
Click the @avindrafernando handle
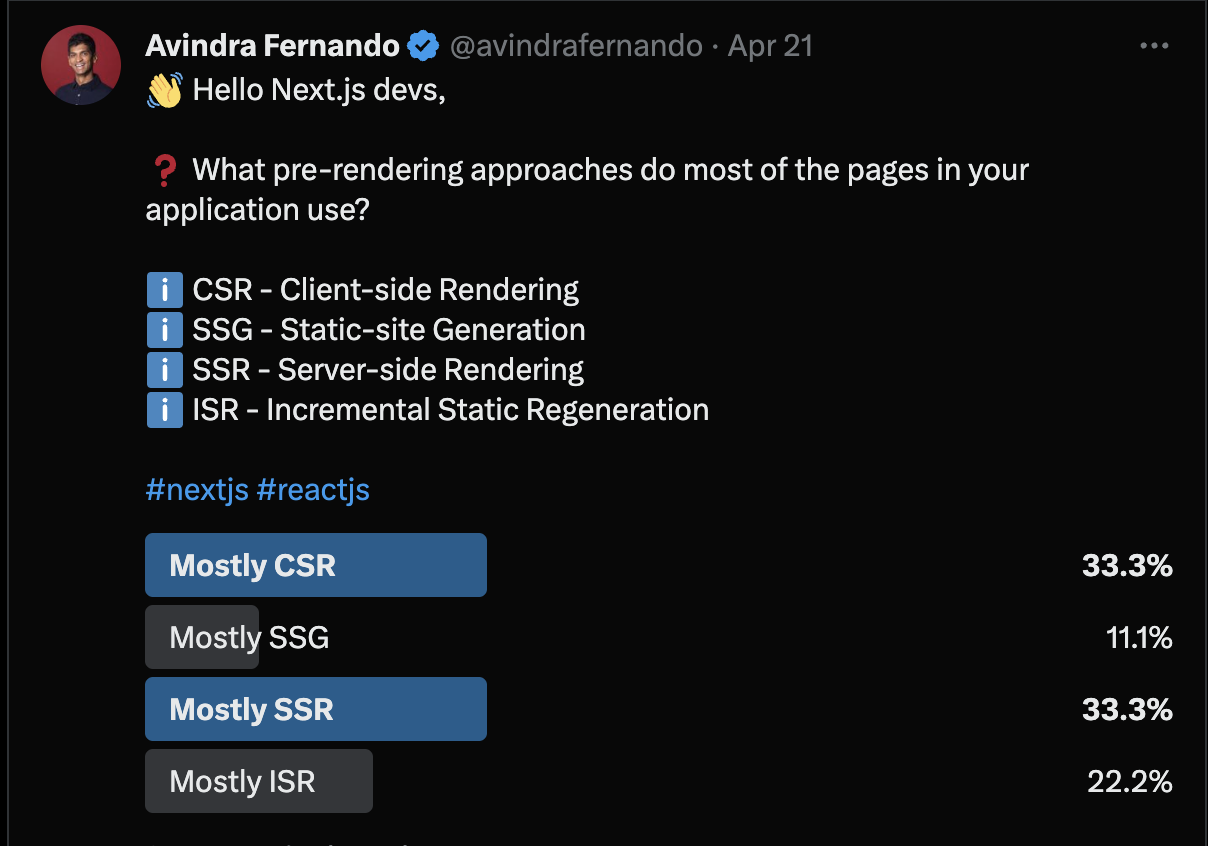pyautogui.click(x=574, y=45)
